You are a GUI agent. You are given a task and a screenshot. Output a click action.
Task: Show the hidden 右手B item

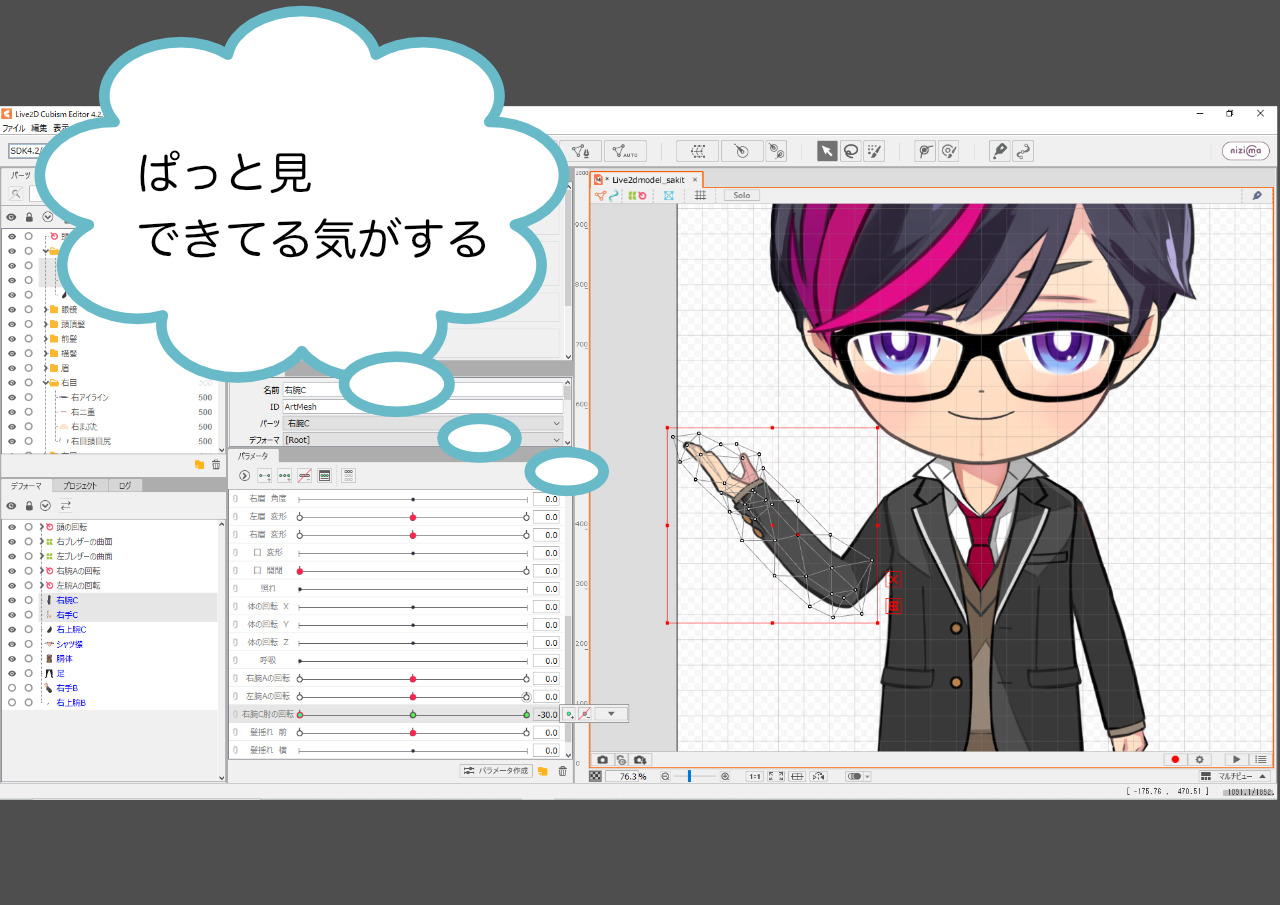(12, 688)
